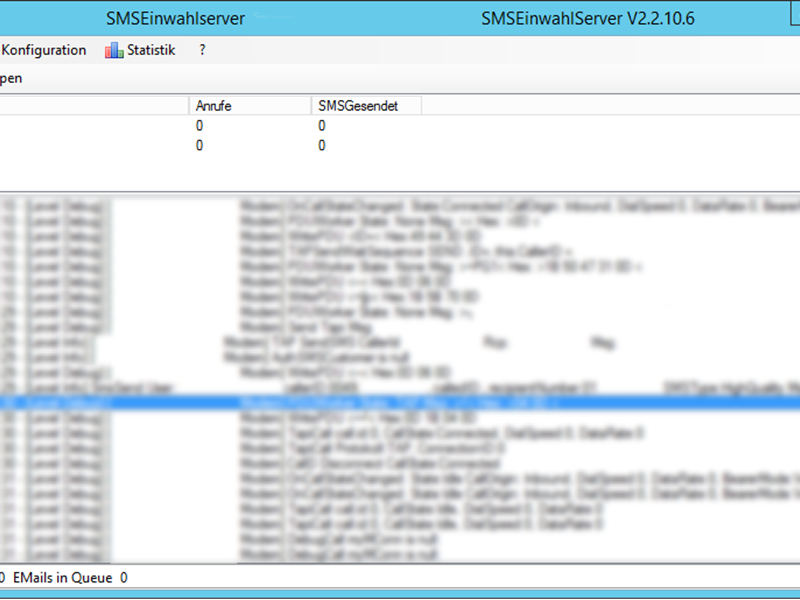Click the SMSGesendet column header
This screenshot has height=600, width=800.
coord(365,105)
